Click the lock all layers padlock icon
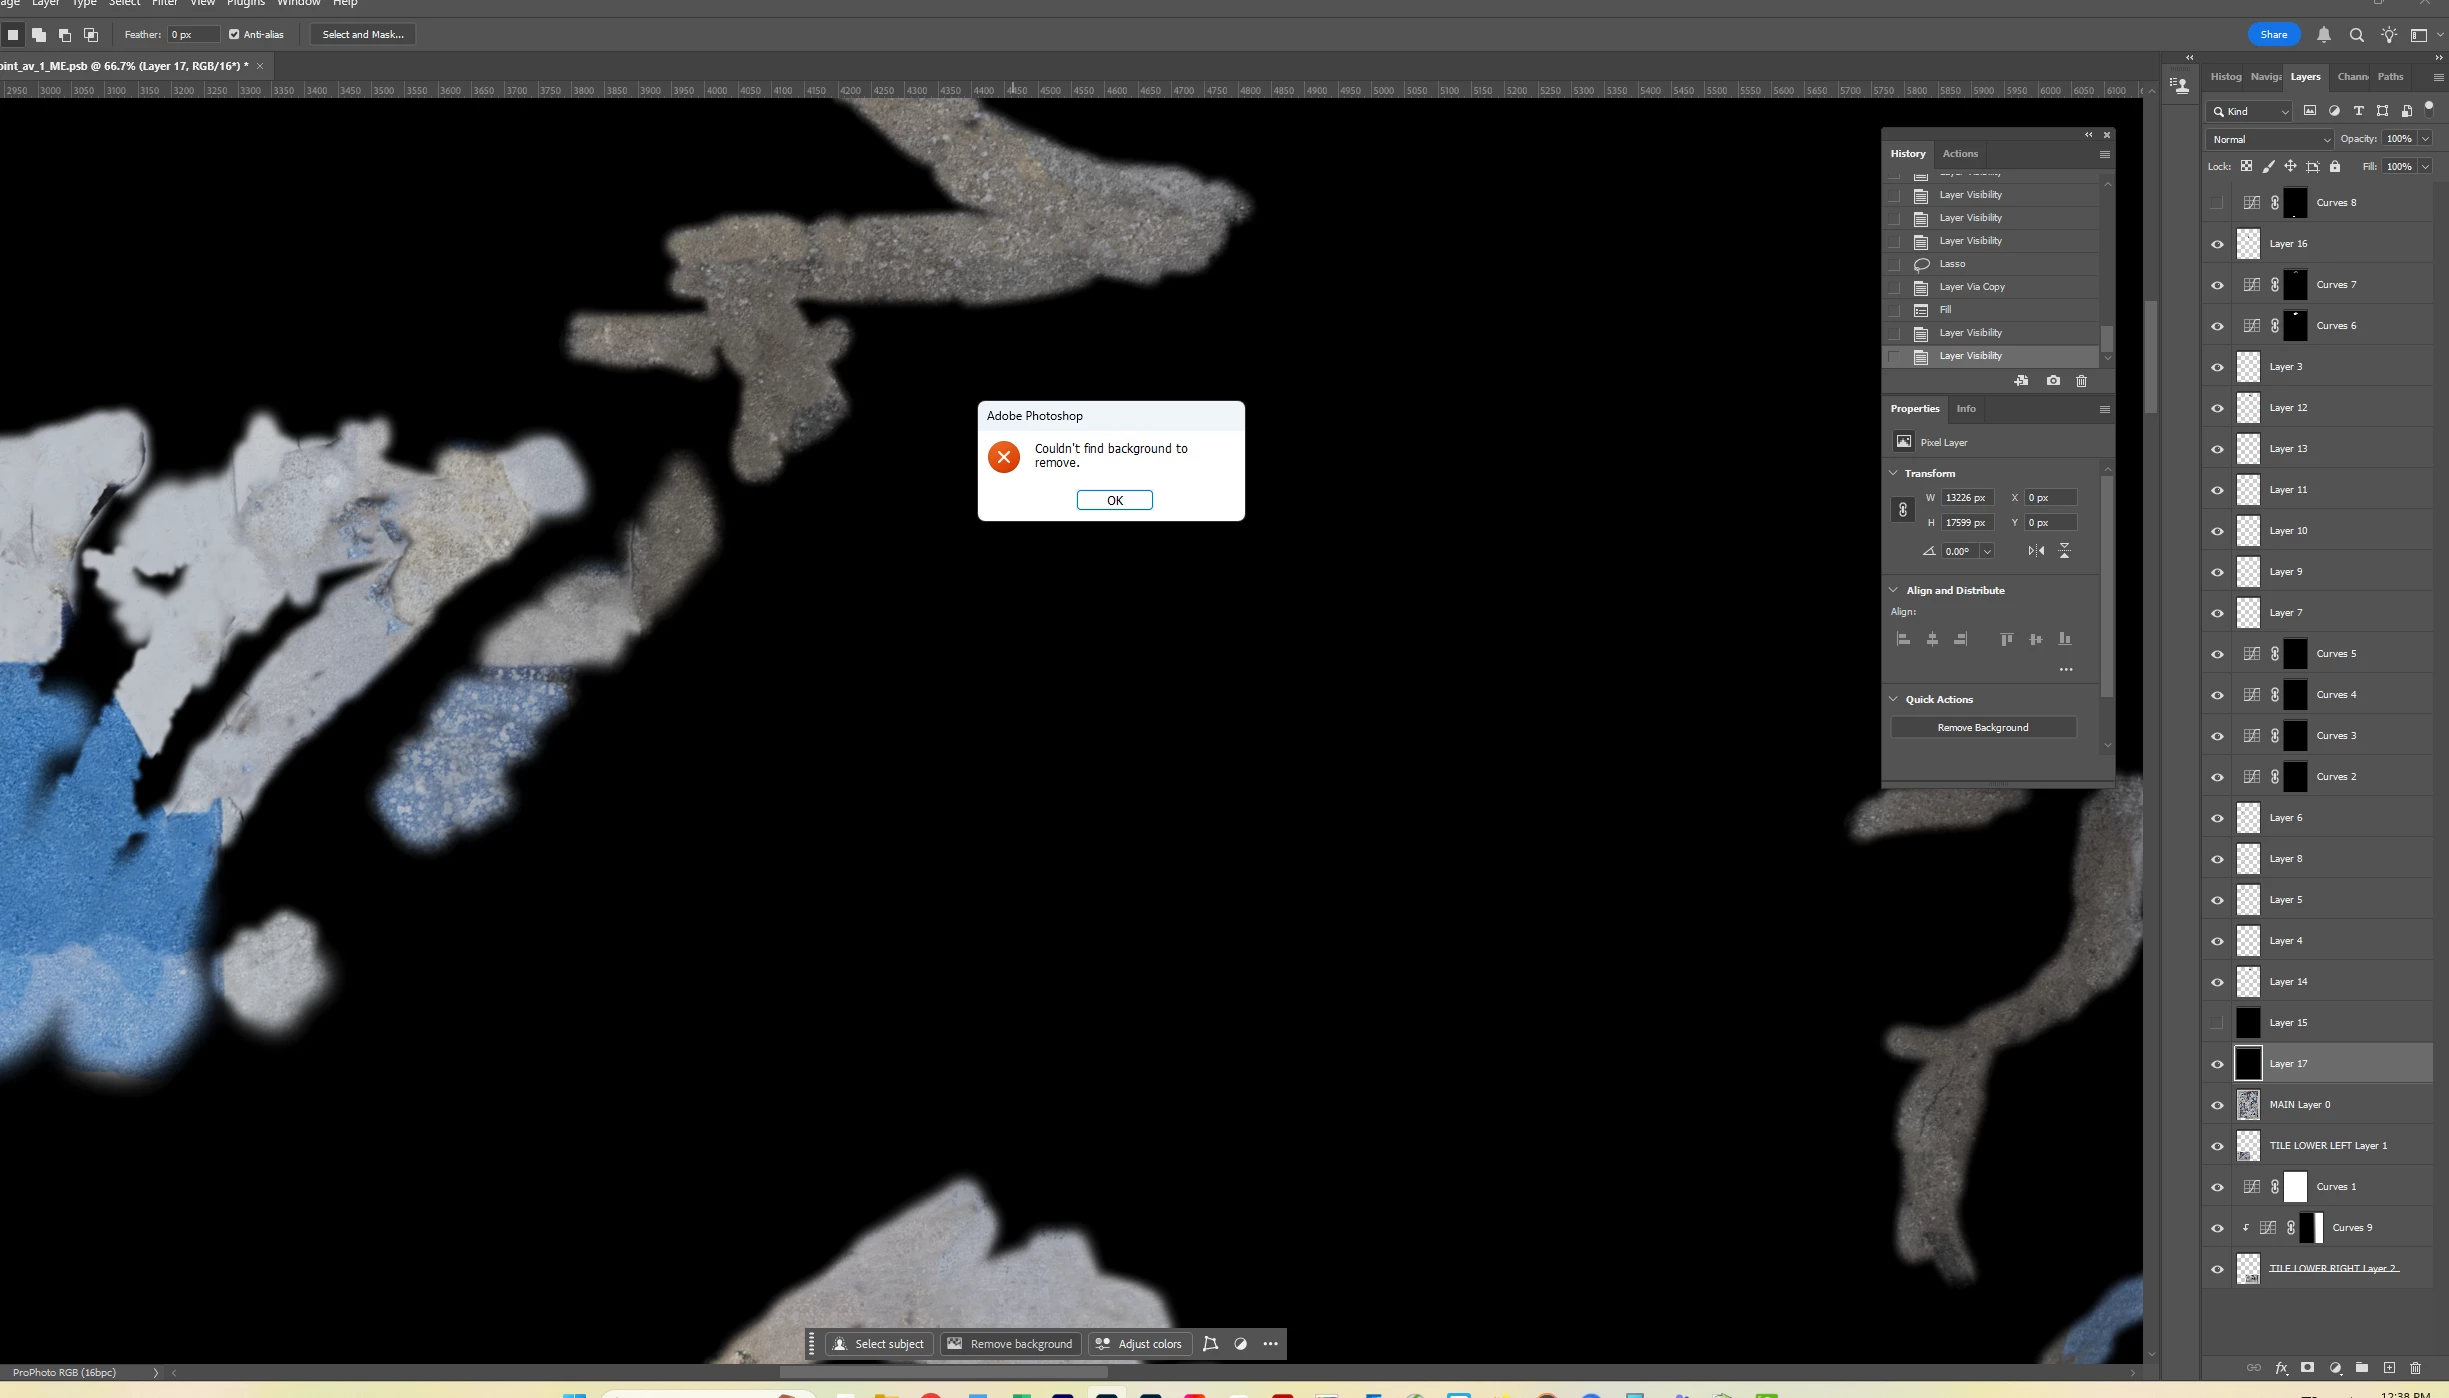The width and height of the screenshot is (2449, 1398). pos(2335,167)
